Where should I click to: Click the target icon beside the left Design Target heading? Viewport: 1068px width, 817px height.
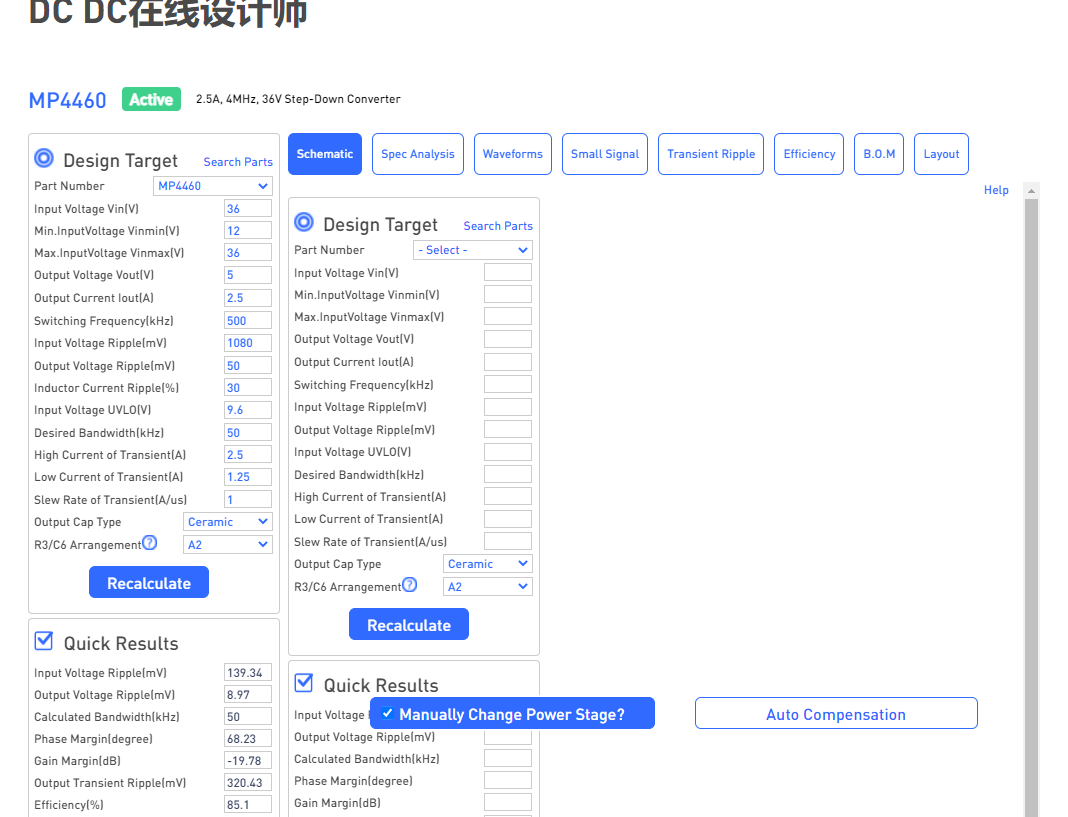point(44,158)
